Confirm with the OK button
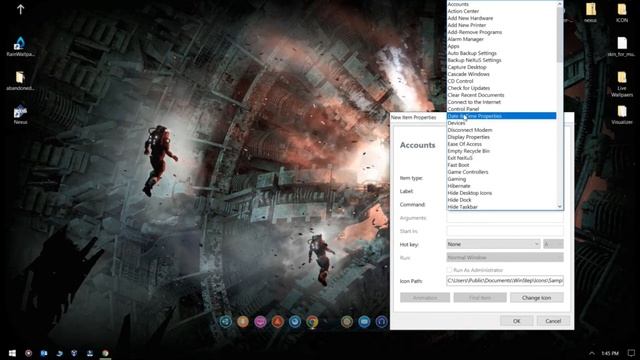This screenshot has width=640, height=360. (x=517, y=321)
